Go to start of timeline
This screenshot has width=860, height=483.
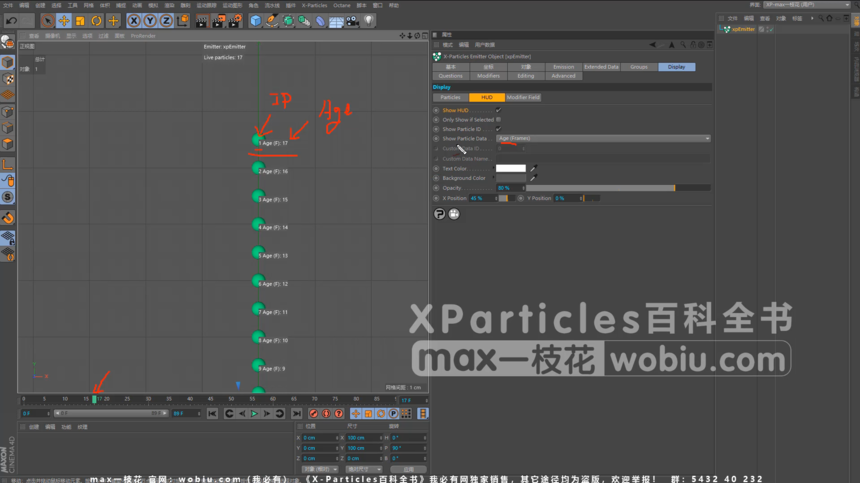pos(212,414)
